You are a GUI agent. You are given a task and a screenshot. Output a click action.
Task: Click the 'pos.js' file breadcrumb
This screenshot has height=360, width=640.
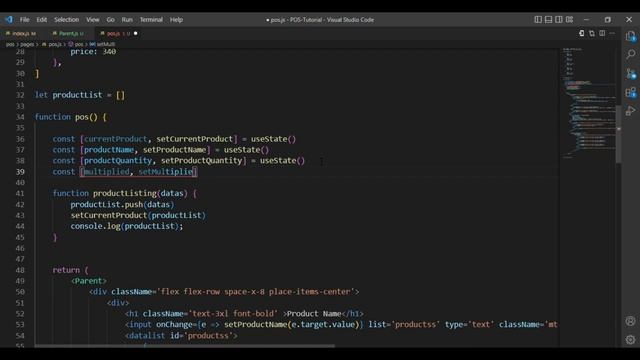tap(52, 44)
